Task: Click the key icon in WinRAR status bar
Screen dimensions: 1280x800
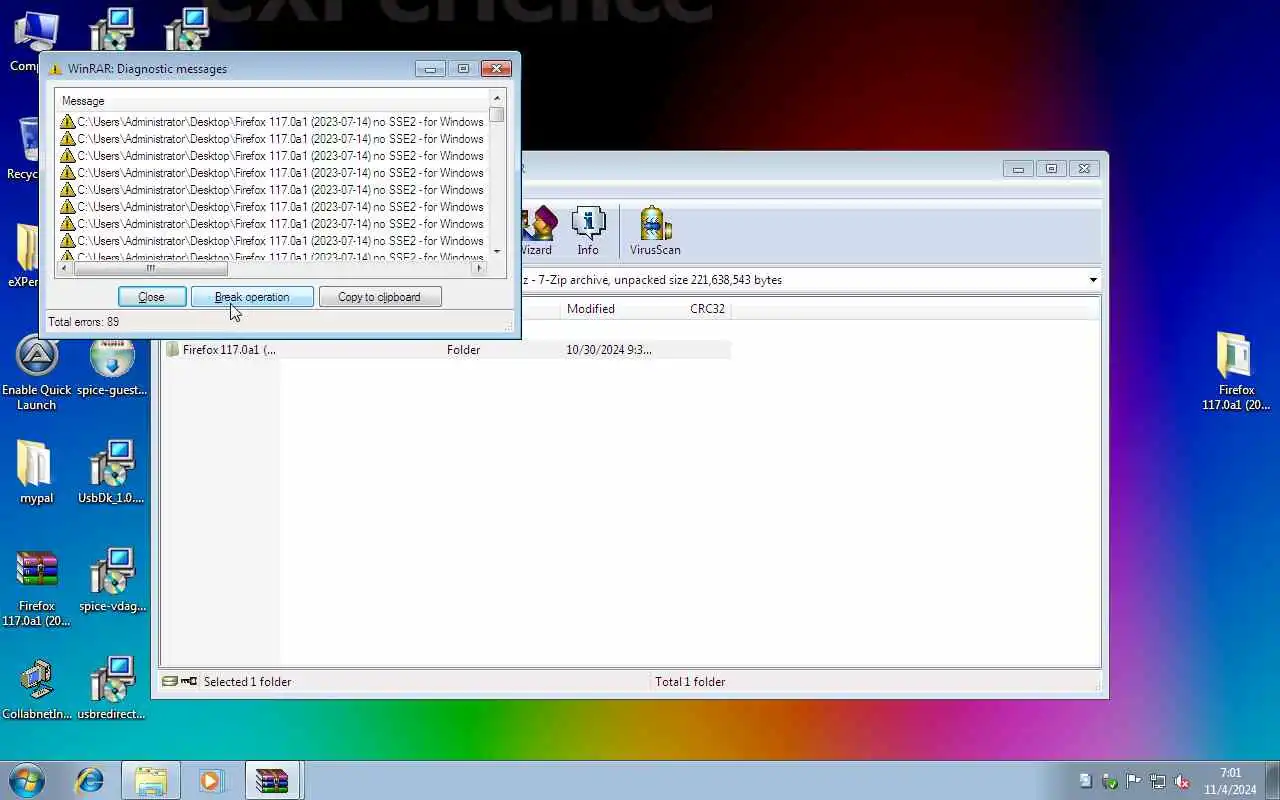Action: click(188, 681)
